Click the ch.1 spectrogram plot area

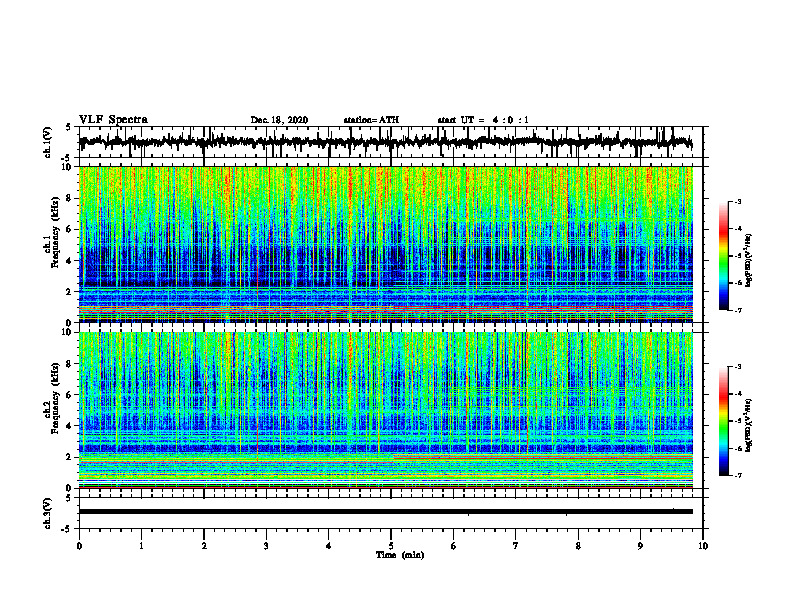(386, 244)
